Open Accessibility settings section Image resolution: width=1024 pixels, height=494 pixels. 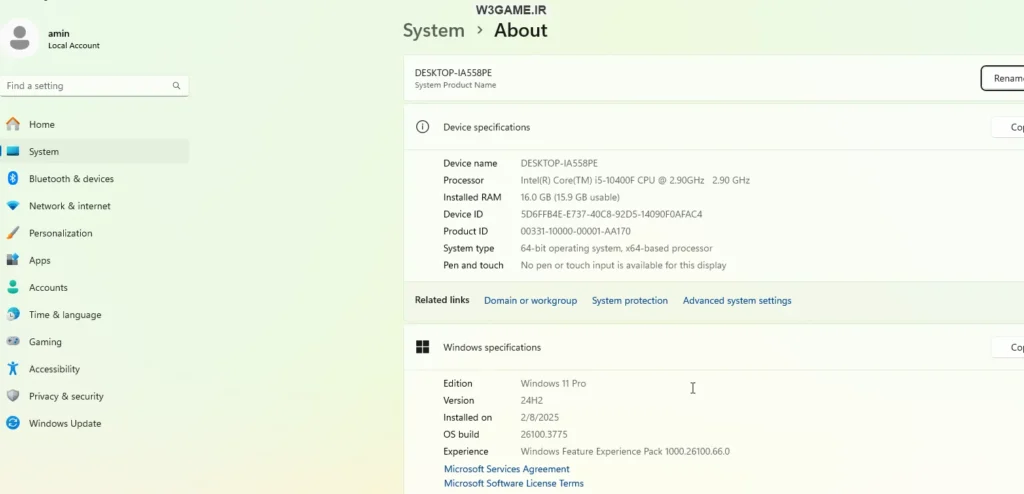(95, 369)
